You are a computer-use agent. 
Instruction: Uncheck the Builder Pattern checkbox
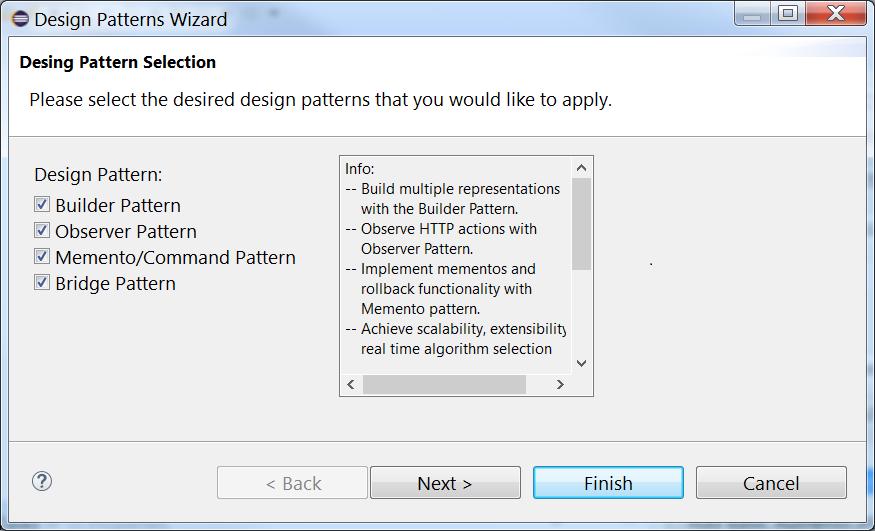42,204
